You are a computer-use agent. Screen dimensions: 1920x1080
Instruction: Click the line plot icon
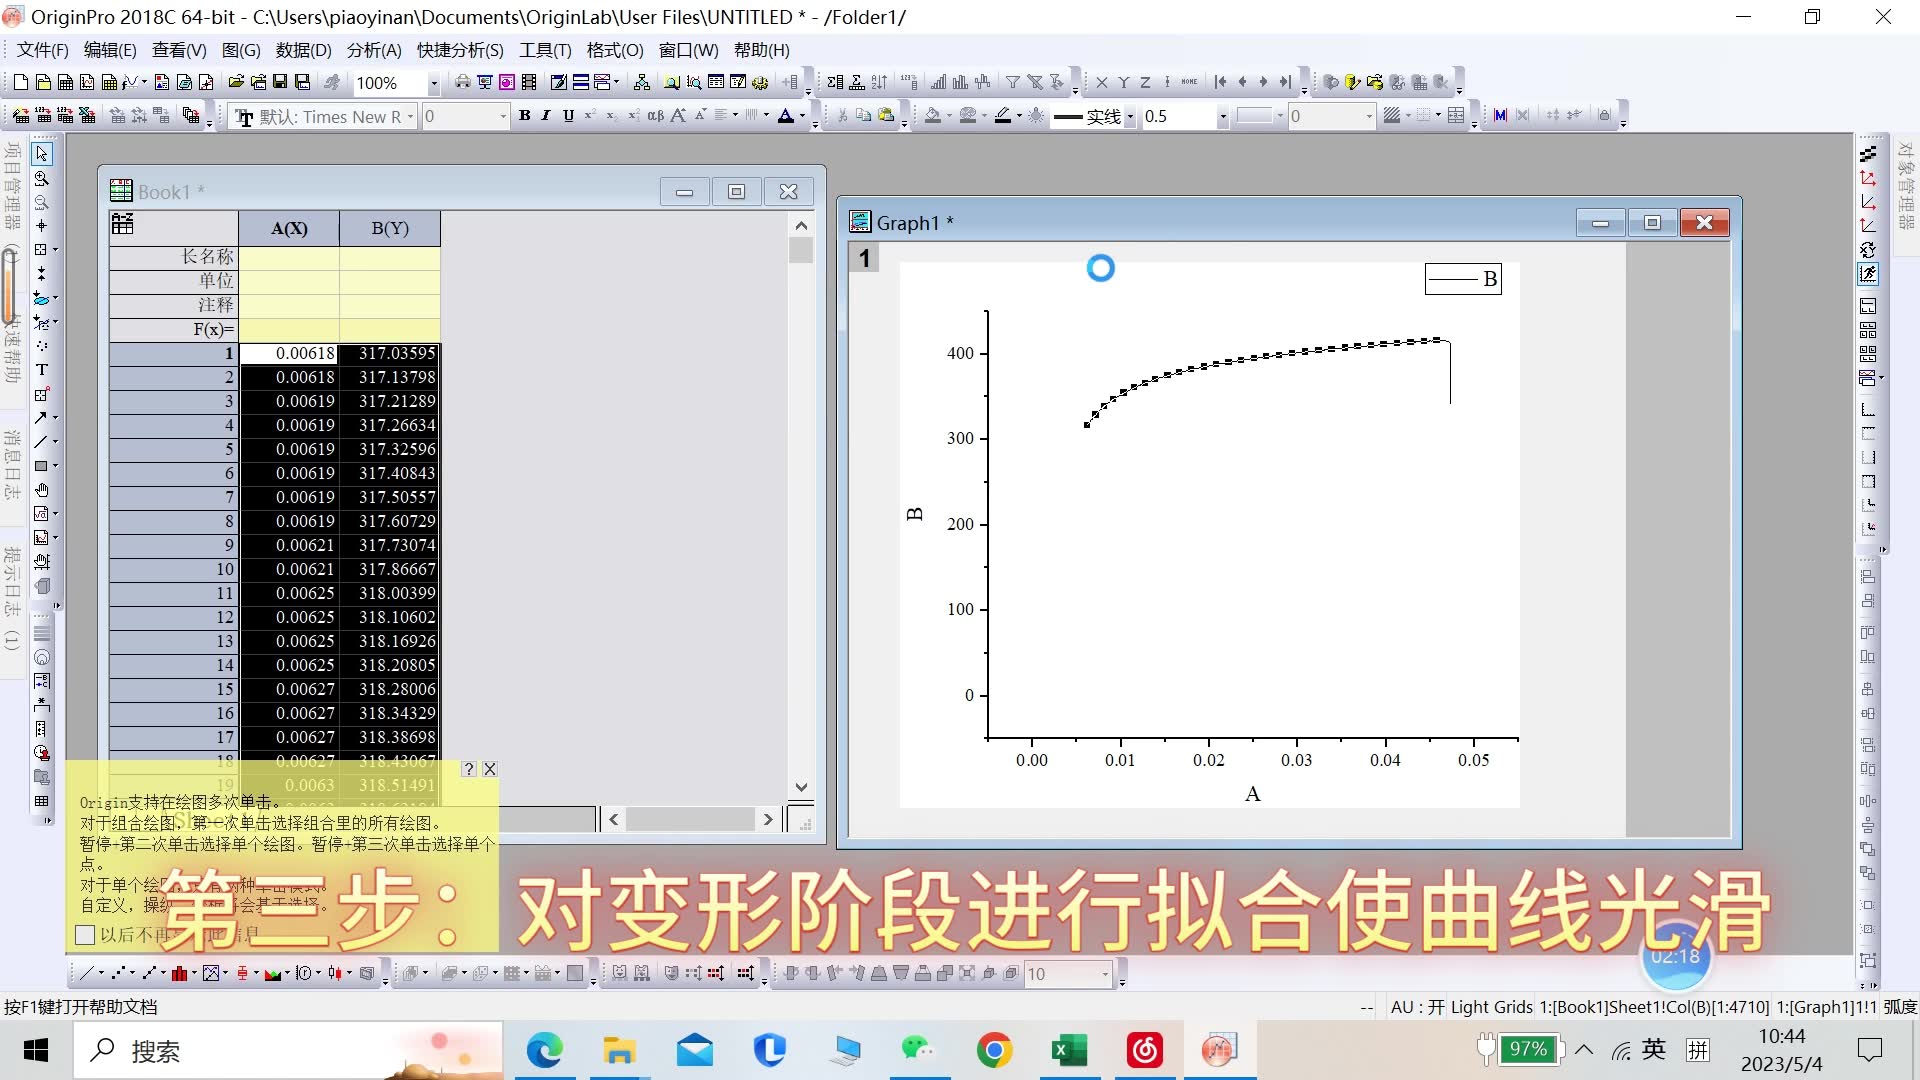click(x=86, y=973)
